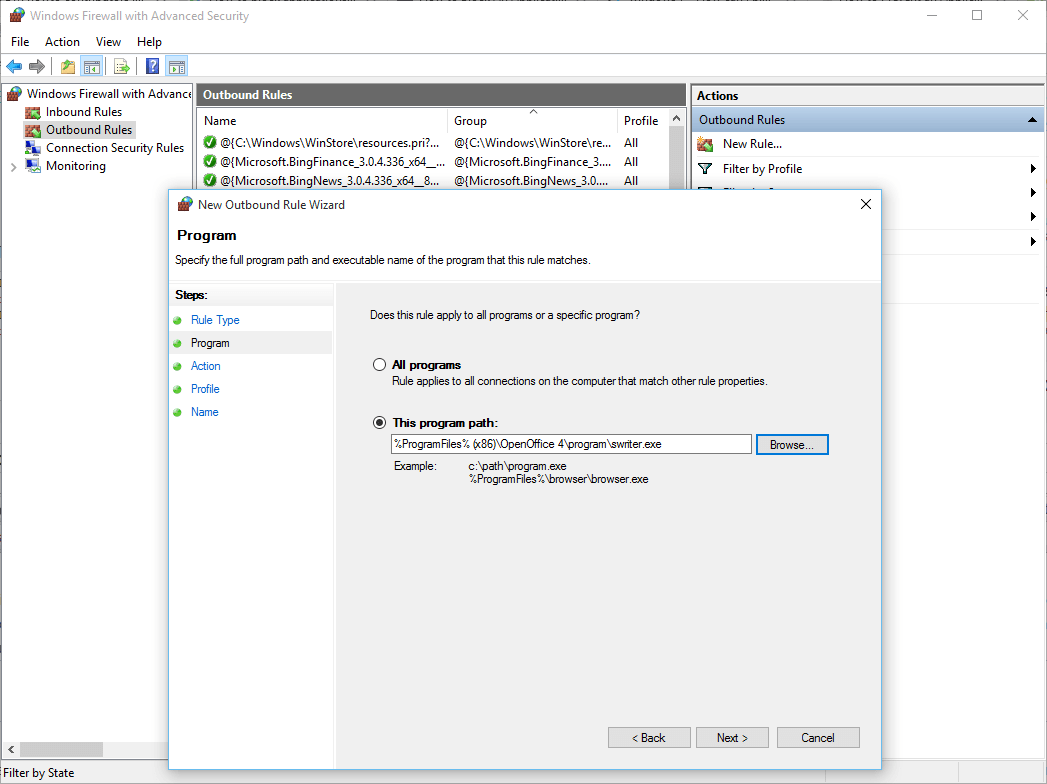Expand Filter by Profile submenu arrow
The width and height of the screenshot is (1047, 784).
coord(1032,169)
